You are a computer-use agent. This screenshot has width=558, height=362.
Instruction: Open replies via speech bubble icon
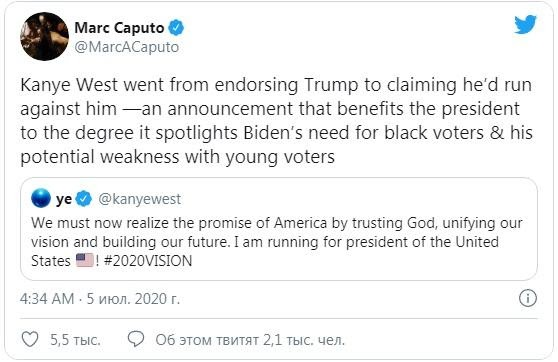click(x=136, y=339)
